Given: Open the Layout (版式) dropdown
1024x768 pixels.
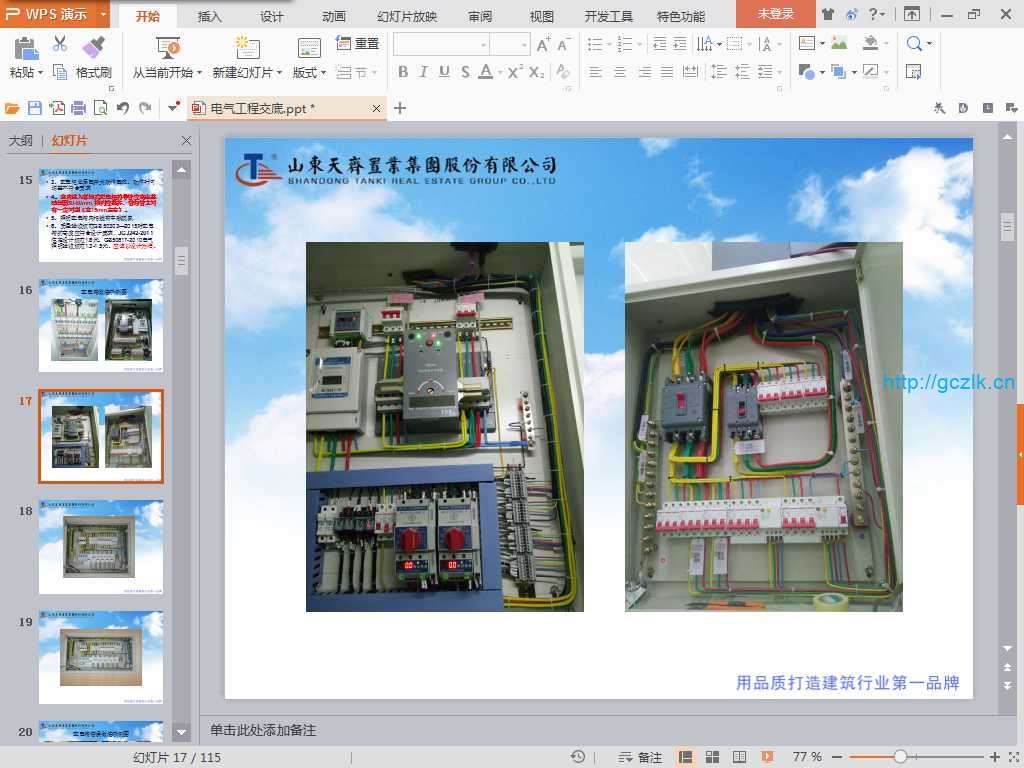Looking at the screenshot, I should [322, 73].
